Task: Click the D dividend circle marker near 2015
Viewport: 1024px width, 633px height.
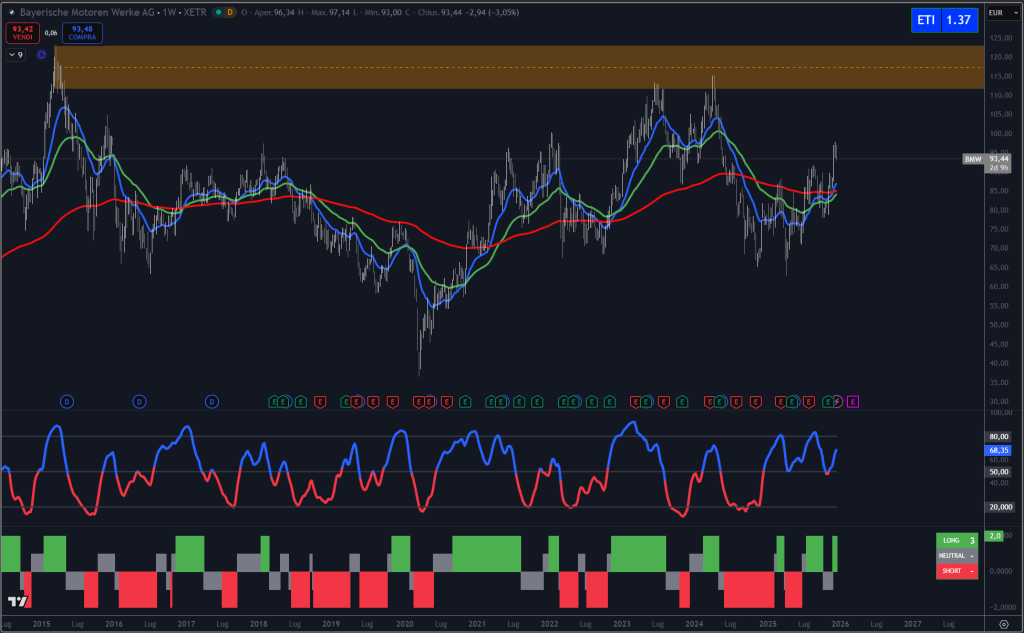Action: click(x=66, y=400)
